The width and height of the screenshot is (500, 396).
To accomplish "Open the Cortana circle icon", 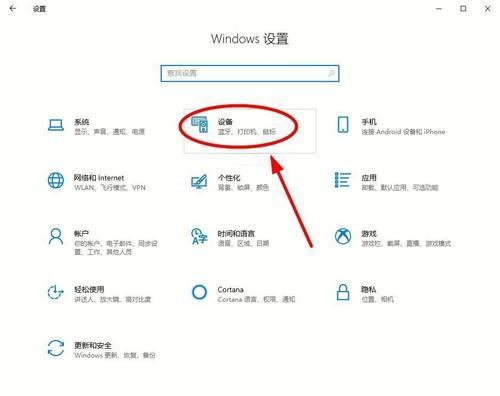I will [199, 292].
